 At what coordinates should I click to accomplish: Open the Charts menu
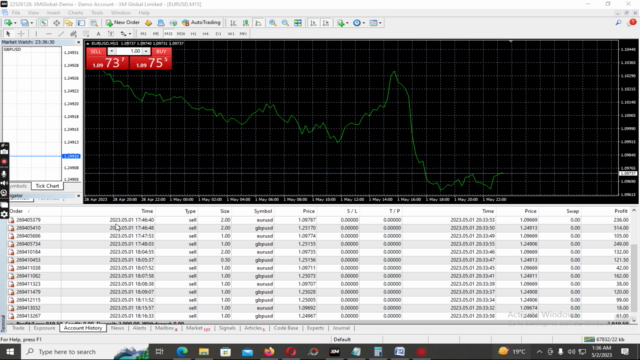coord(75,13)
